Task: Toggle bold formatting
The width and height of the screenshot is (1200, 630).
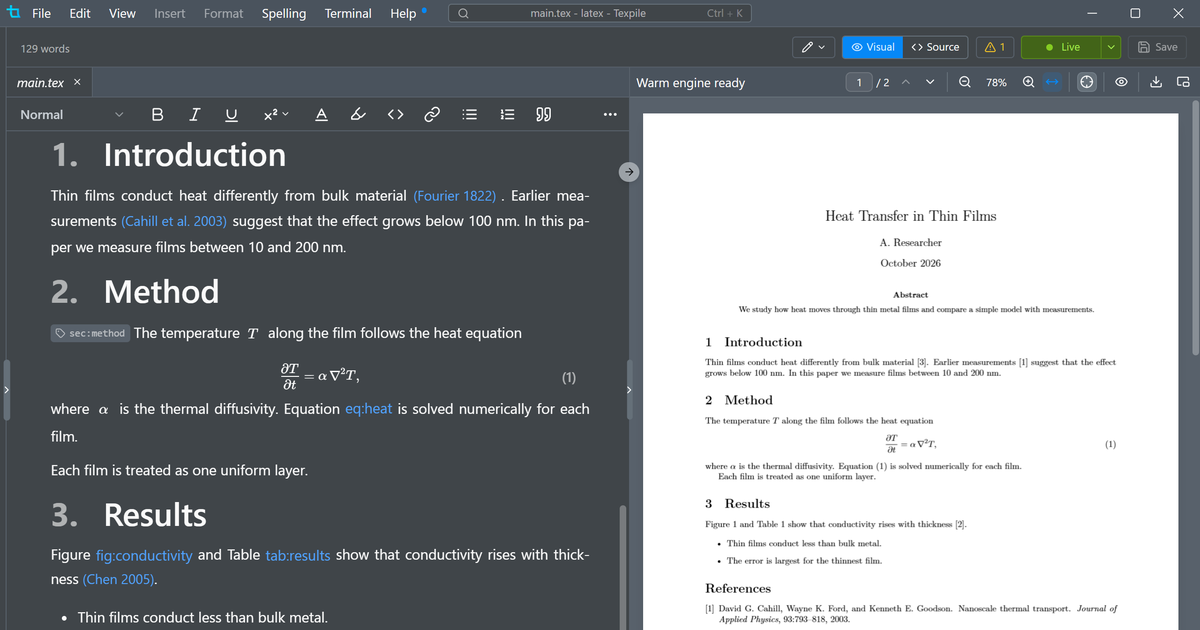Action: point(158,115)
